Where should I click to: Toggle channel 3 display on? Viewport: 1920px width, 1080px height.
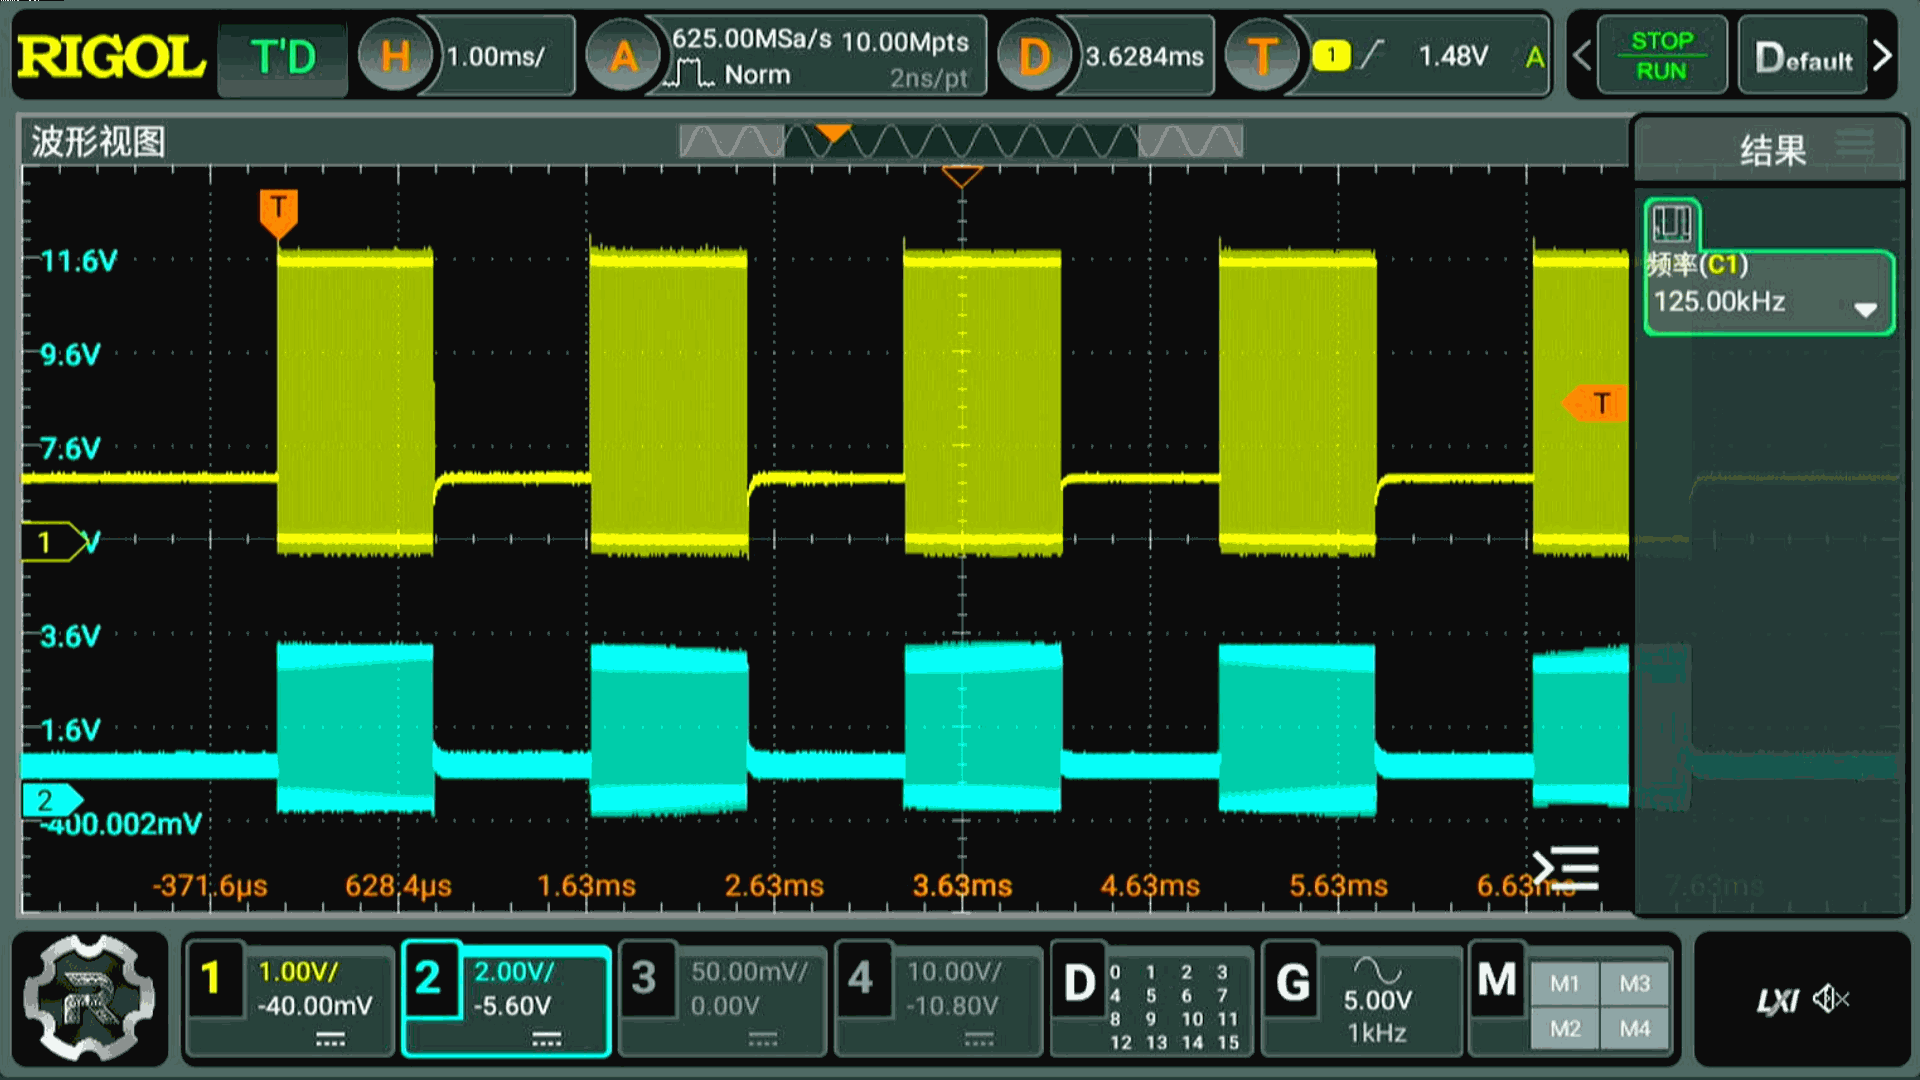click(644, 979)
